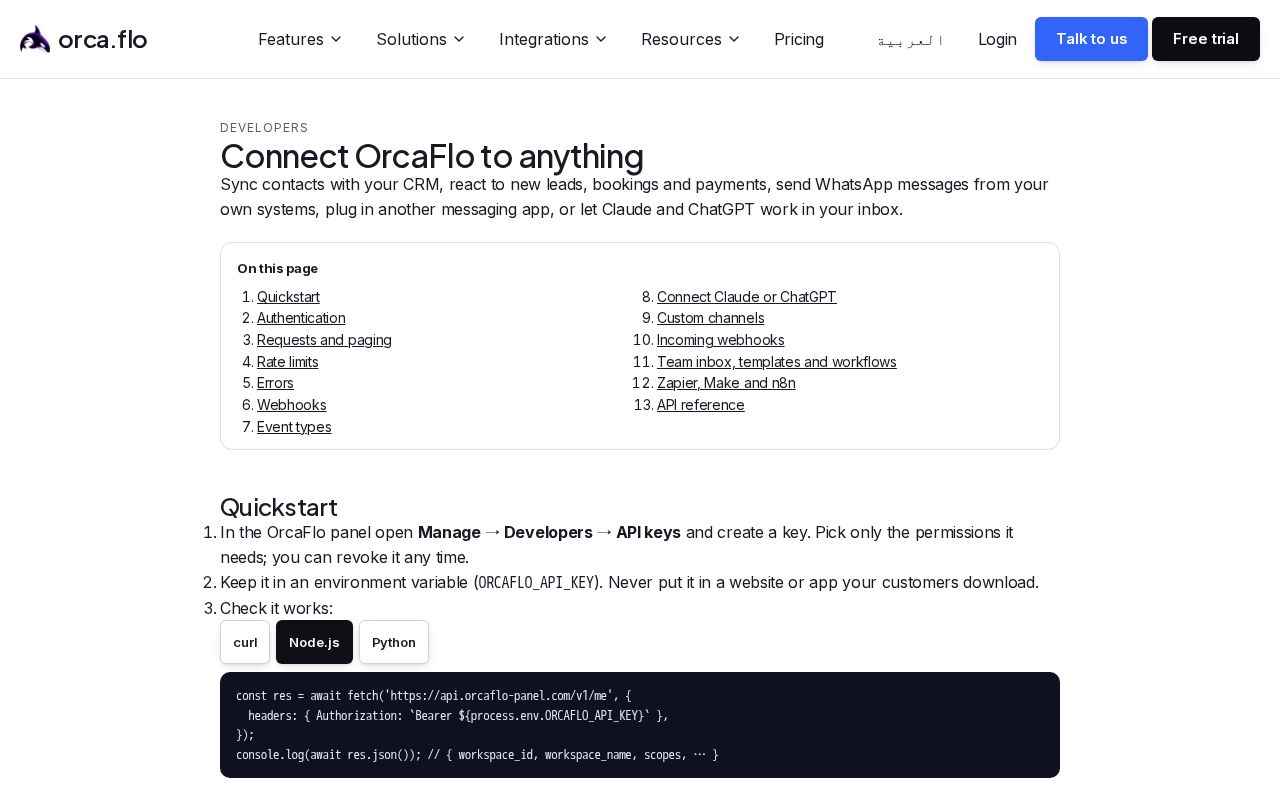Expand the Resources chevron arrow
1280x800 pixels.
(734, 39)
